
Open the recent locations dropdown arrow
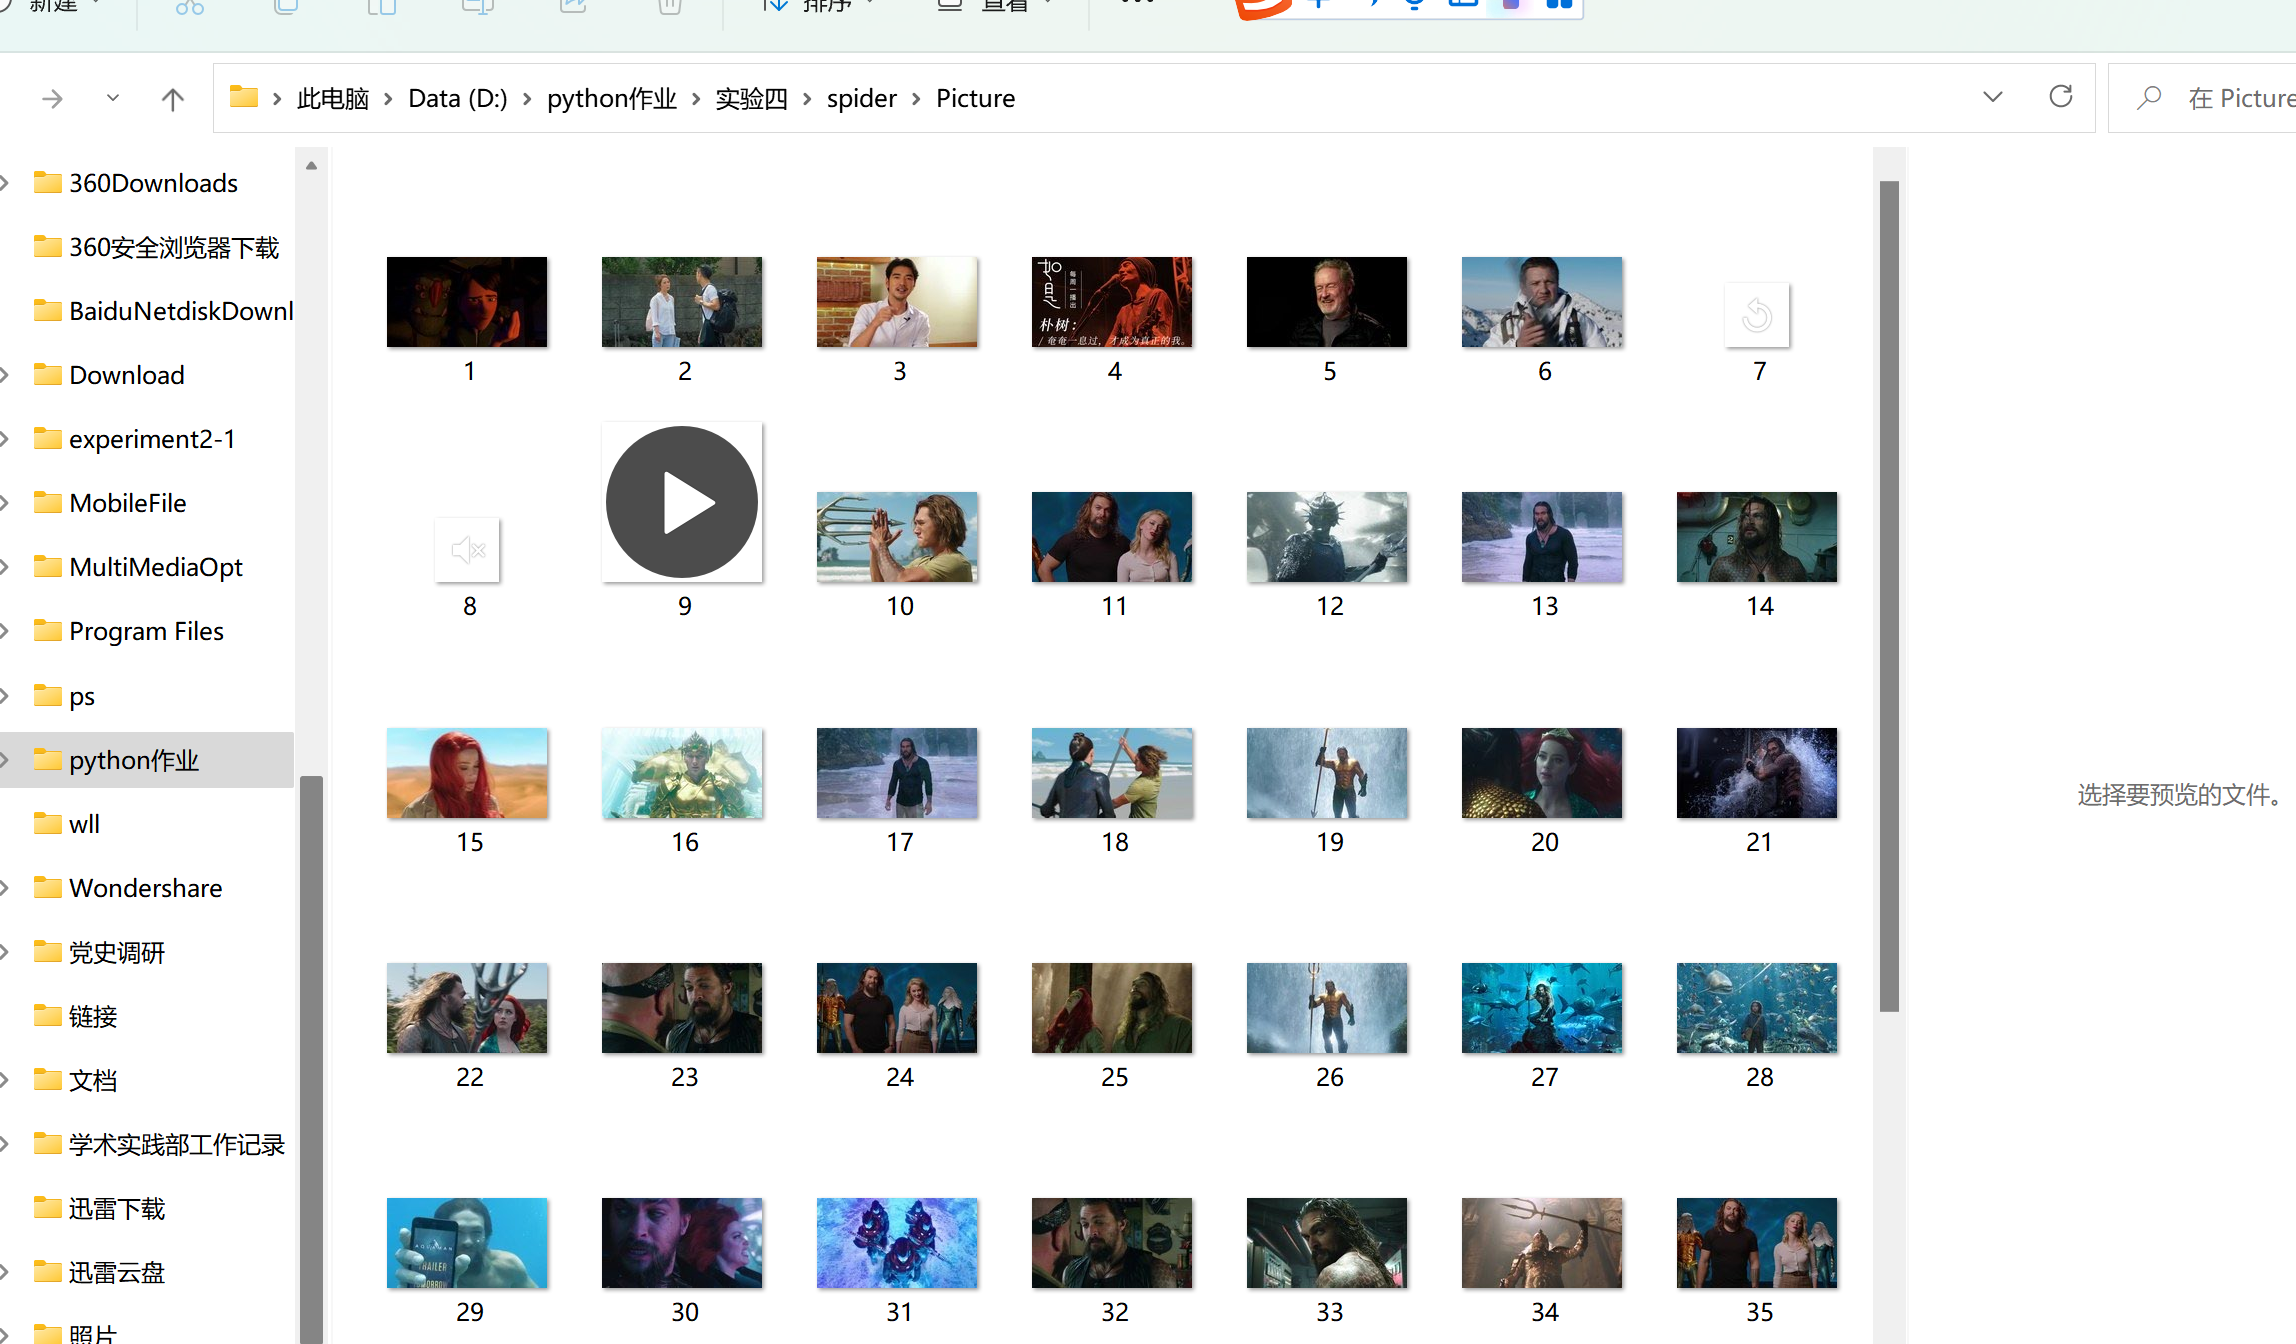pyautogui.click(x=113, y=98)
